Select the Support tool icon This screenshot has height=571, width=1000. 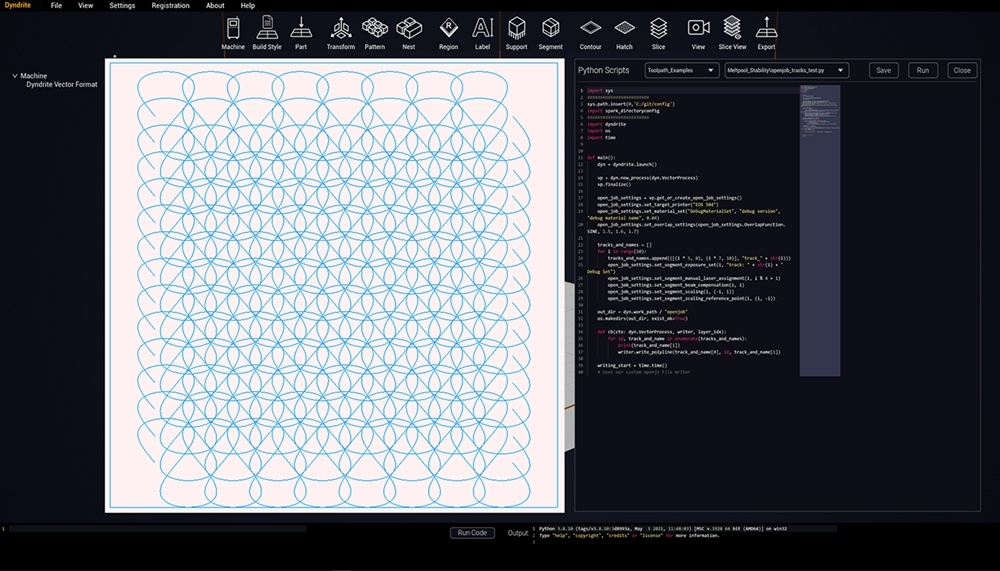[x=516, y=28]
